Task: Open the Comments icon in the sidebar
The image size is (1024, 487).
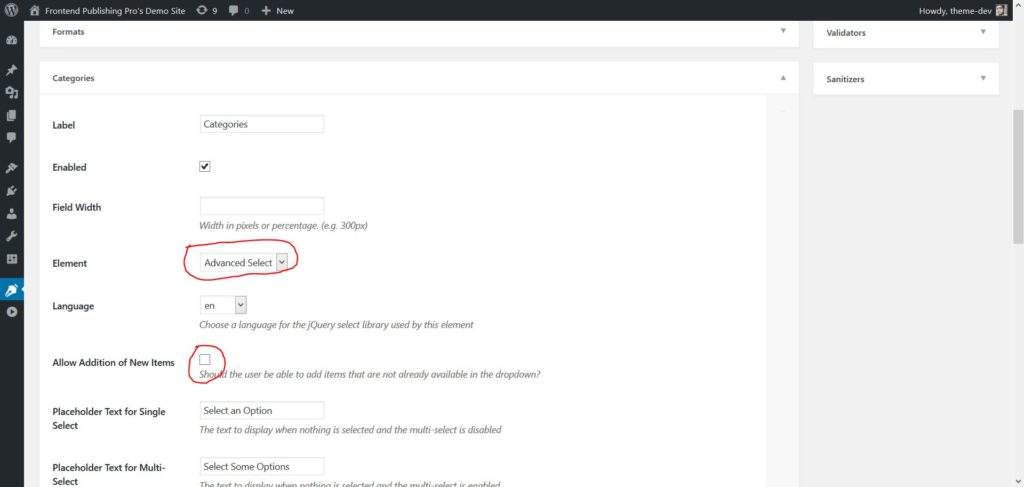Action: tap(11, 138)
